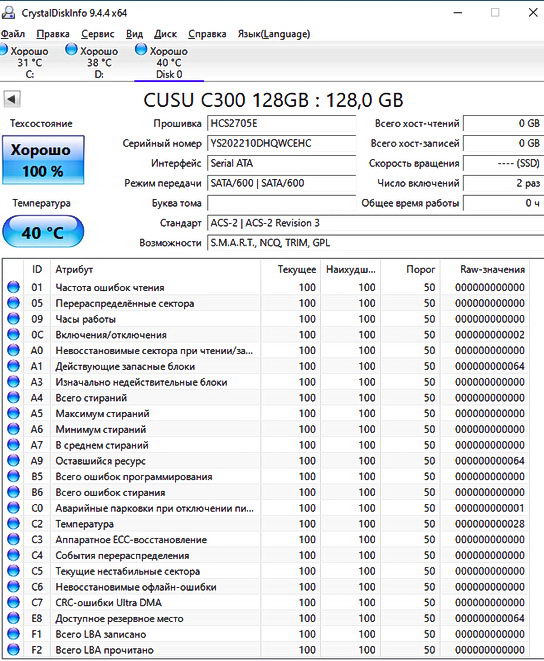Click the Атрибут column header
Viewport: 544px width, 661px height.
tap(156, 269)
